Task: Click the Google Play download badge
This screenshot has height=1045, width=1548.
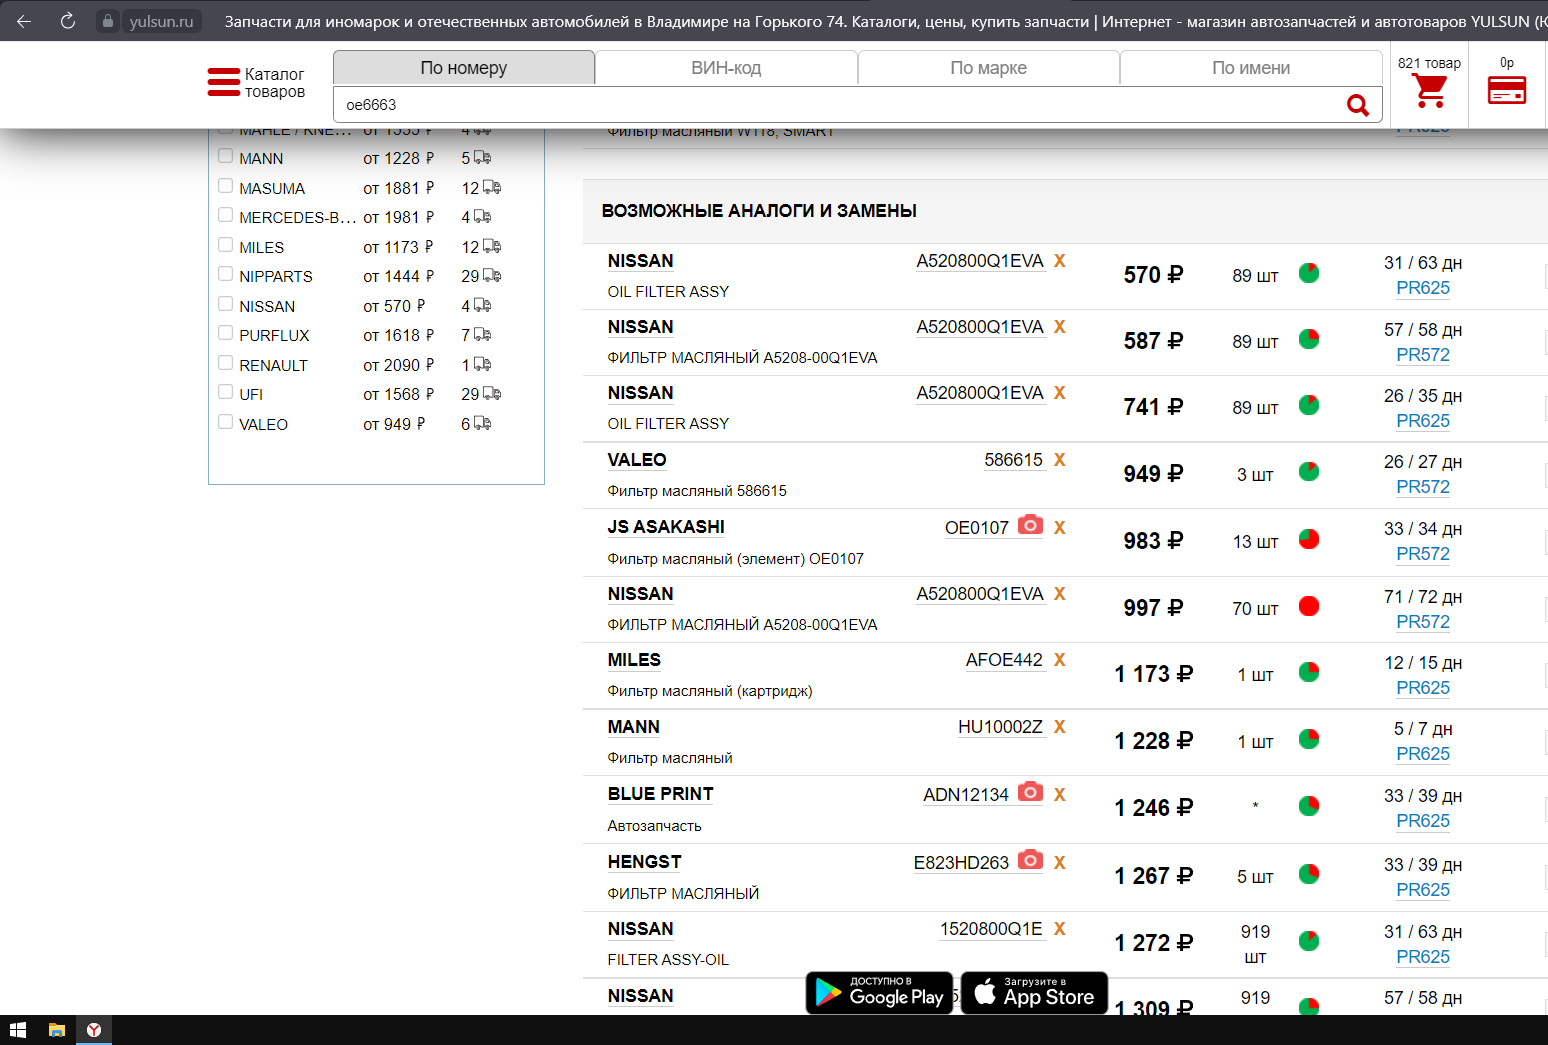Action: tap(879, 993)
